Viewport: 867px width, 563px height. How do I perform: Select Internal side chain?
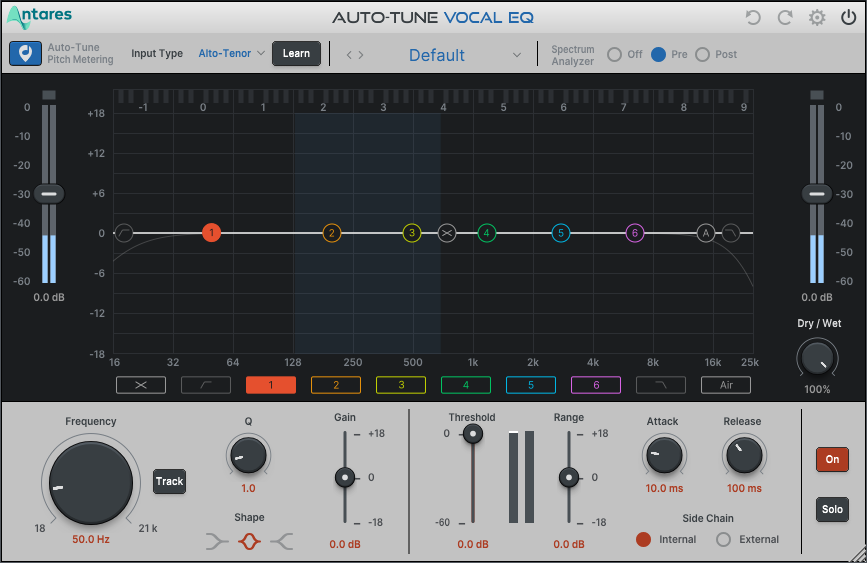coord(643,539)
